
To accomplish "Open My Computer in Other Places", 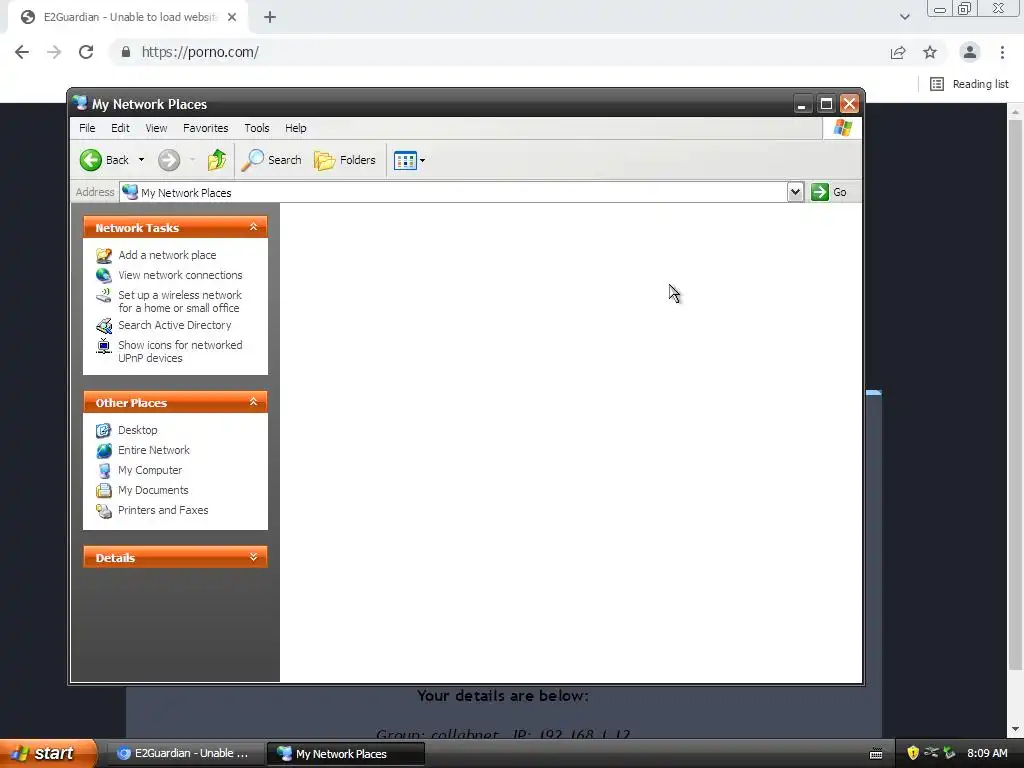I will pos(150,470).
